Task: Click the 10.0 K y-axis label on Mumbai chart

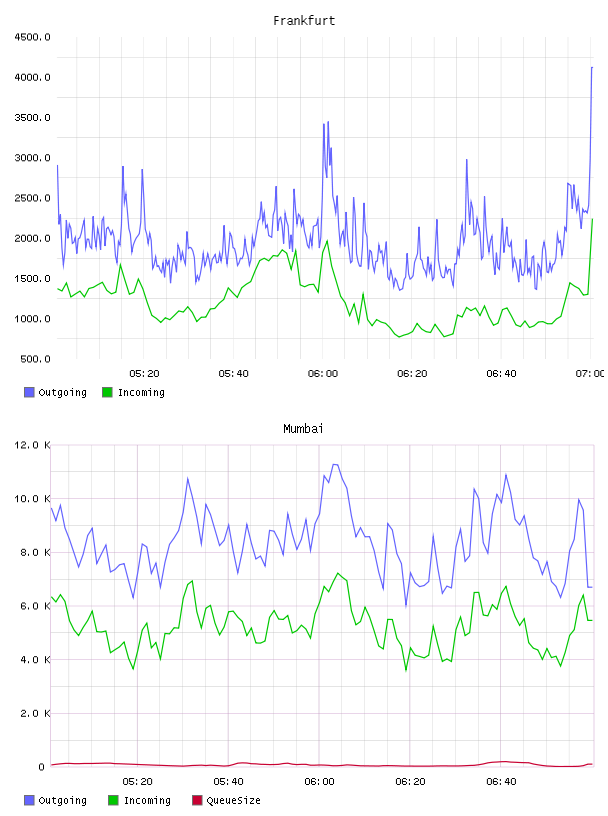Action: [32, 499]
